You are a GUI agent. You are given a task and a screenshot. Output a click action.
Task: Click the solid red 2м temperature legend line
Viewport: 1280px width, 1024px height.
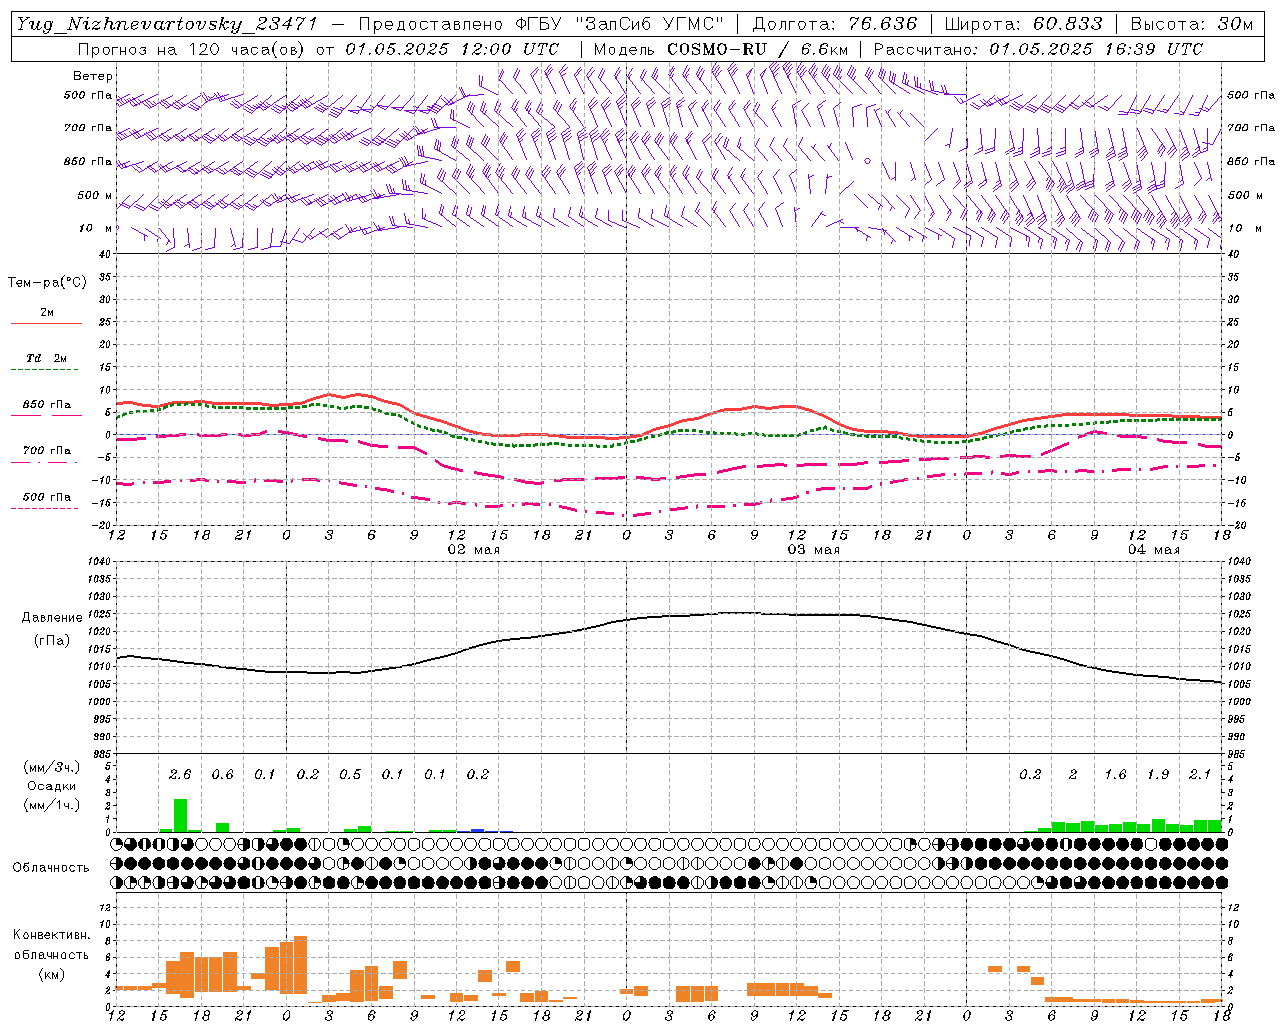46,324
